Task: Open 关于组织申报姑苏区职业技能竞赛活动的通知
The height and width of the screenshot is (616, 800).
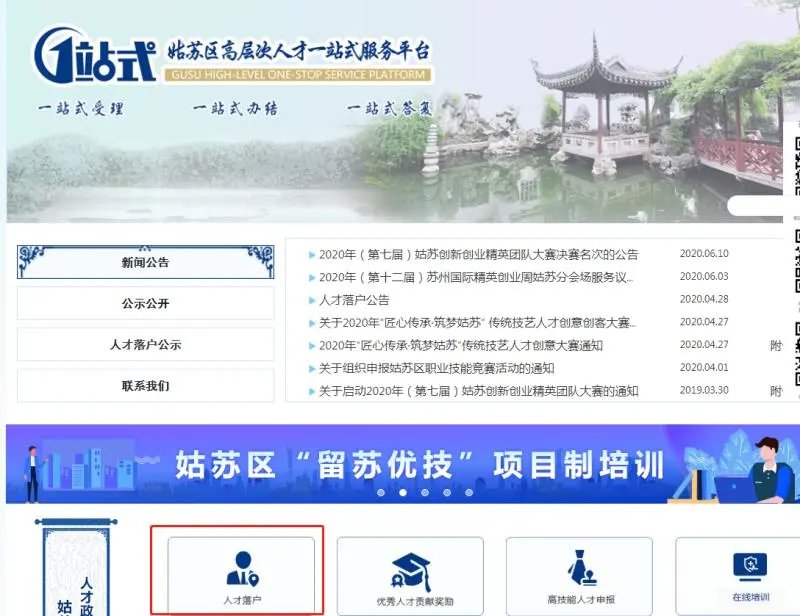Action: [x=437, y=368]
